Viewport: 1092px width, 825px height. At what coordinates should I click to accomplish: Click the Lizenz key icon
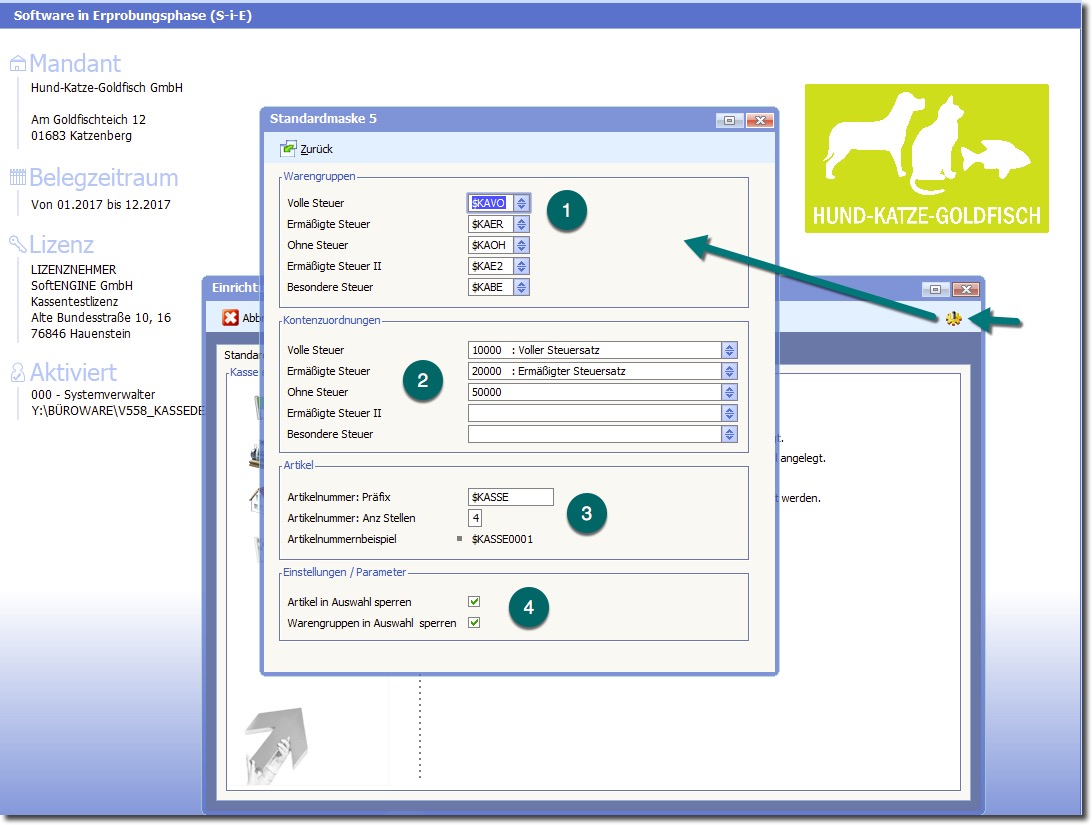pos(17,244)
